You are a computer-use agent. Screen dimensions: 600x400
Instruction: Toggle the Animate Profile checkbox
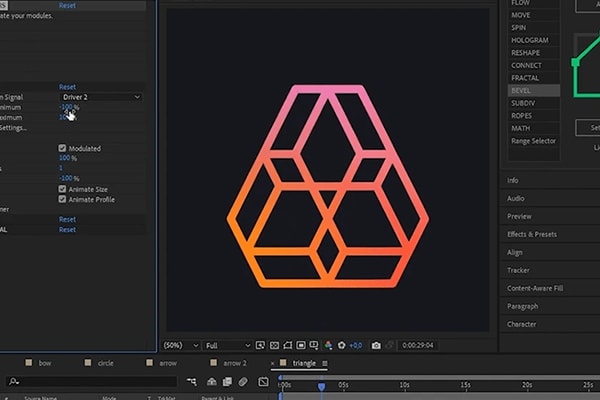coord(63,198)
